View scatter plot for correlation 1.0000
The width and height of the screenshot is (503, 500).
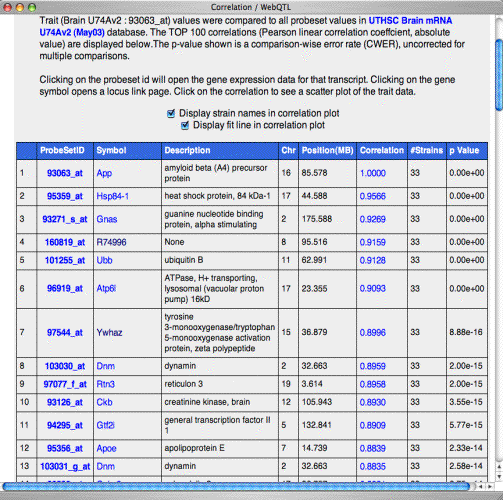pos(373,173)
